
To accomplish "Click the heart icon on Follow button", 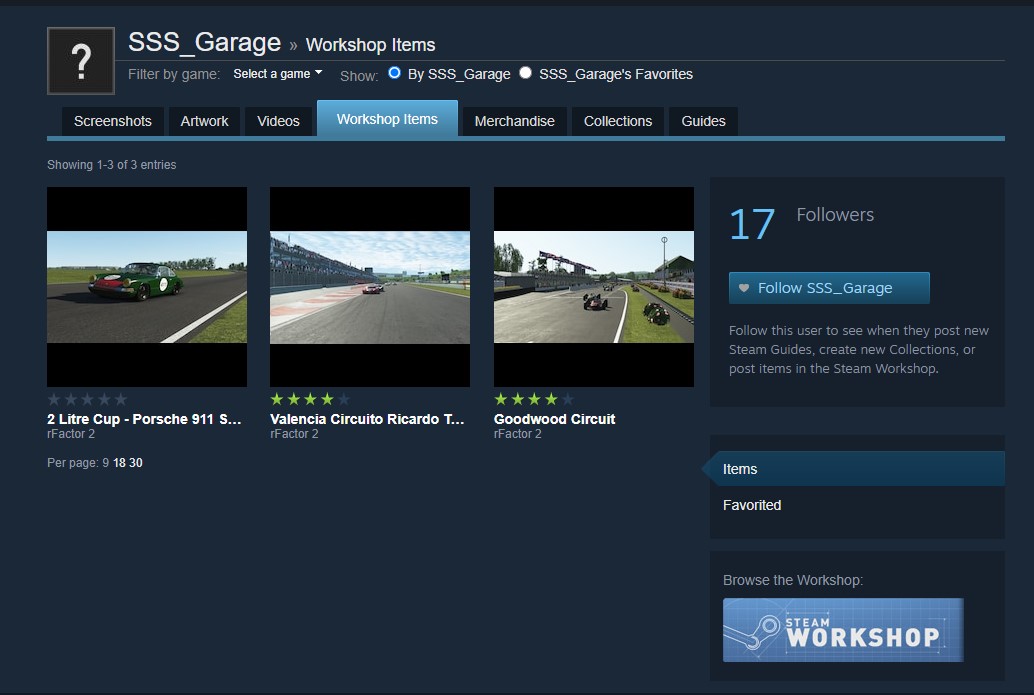I will coord(744,288).
